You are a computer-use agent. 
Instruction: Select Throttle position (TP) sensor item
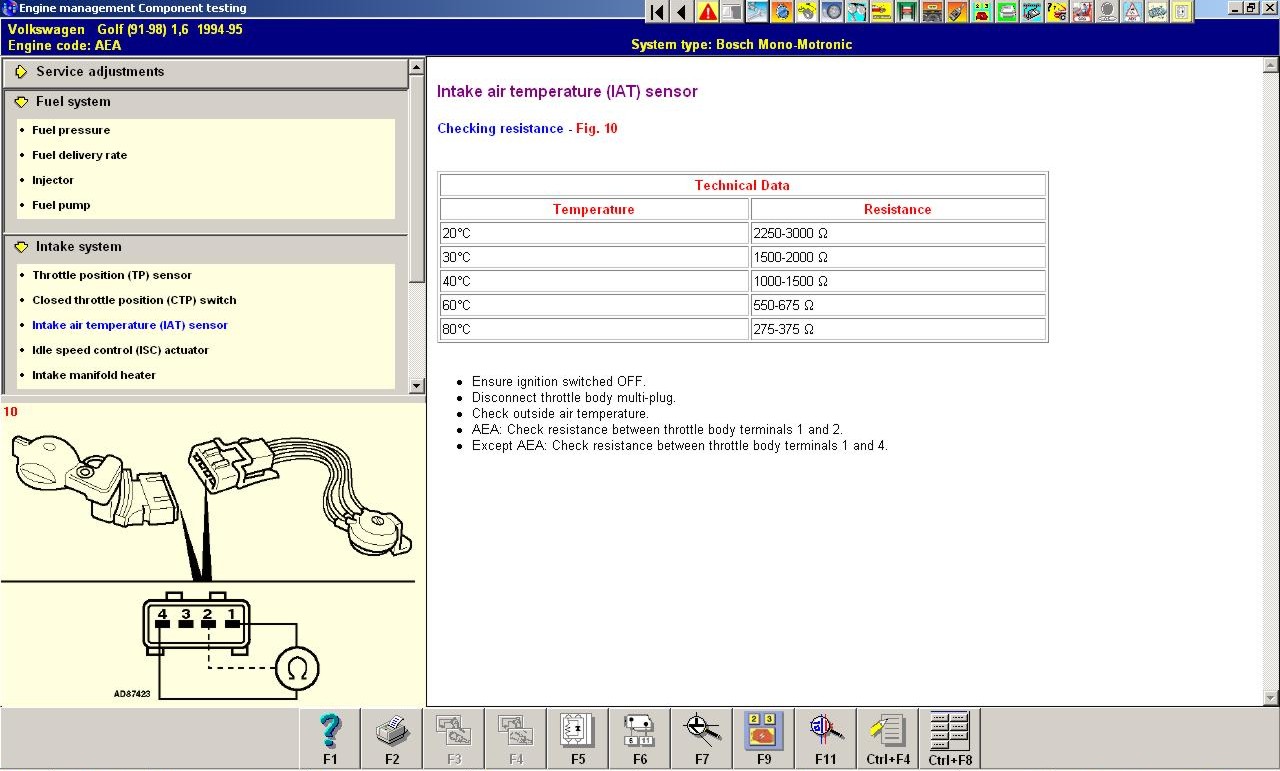[x=111, y=275]
